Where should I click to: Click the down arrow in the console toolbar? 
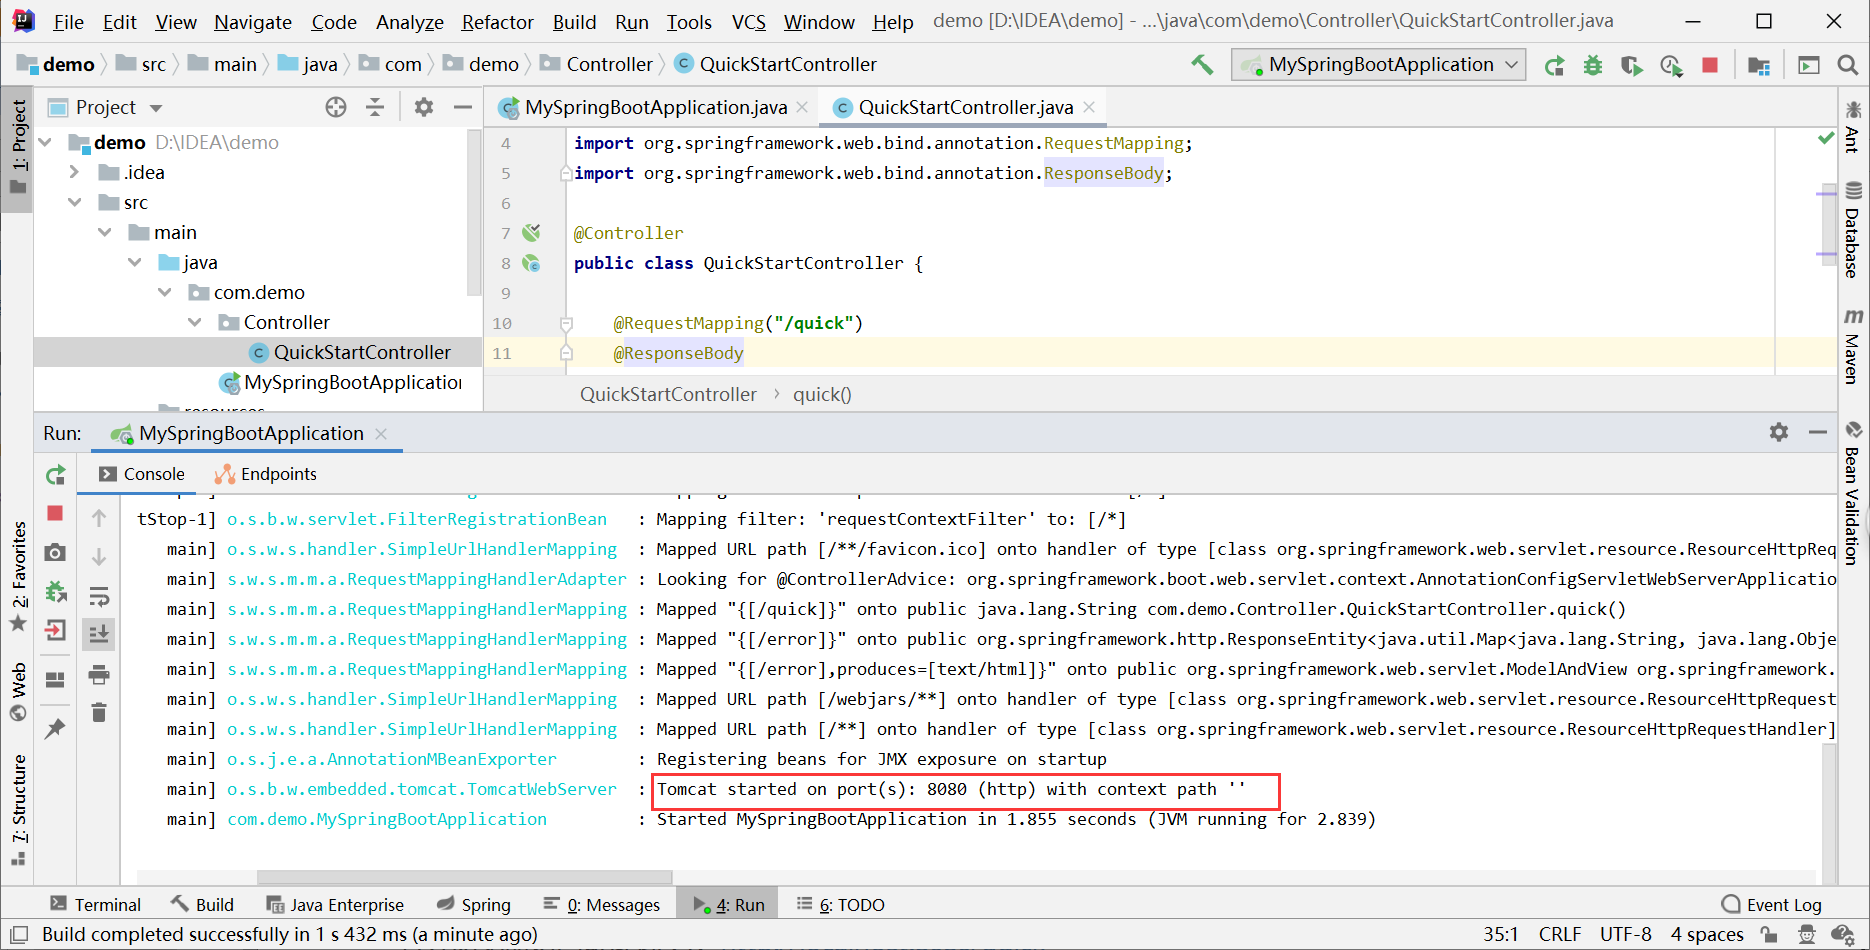(99, 557)
